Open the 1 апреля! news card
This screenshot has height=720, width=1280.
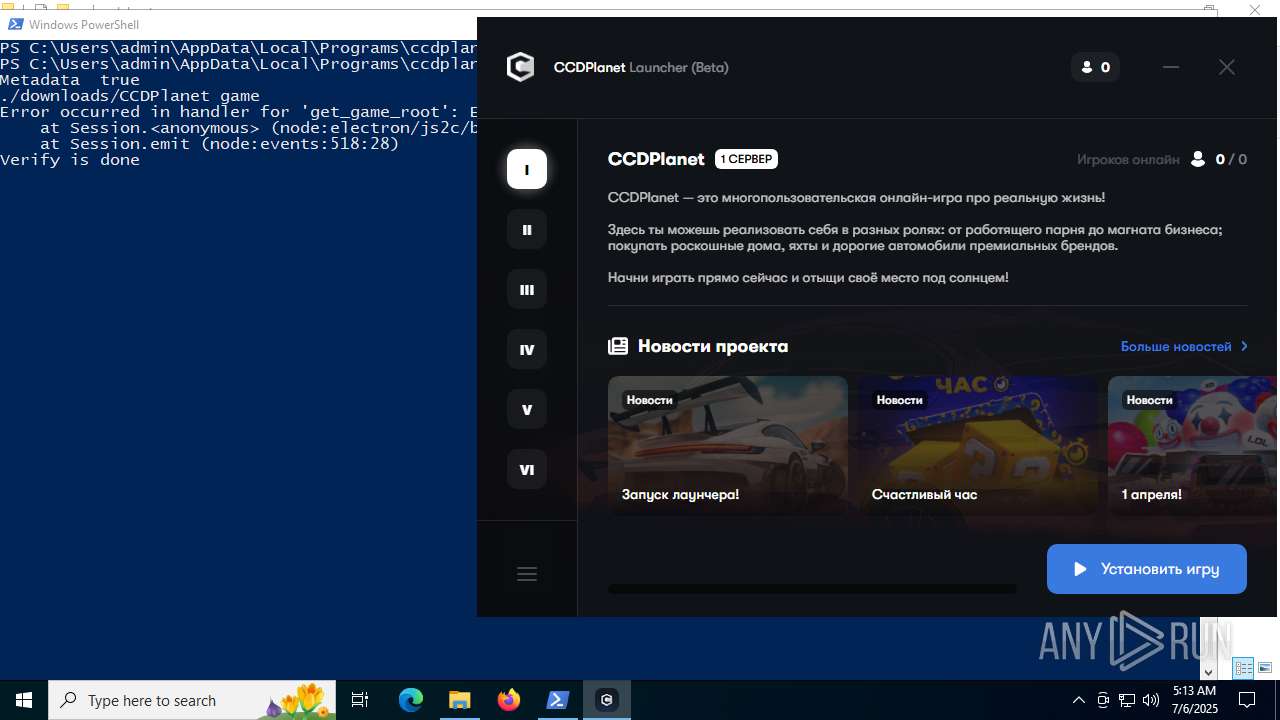tap(1193, 446)
